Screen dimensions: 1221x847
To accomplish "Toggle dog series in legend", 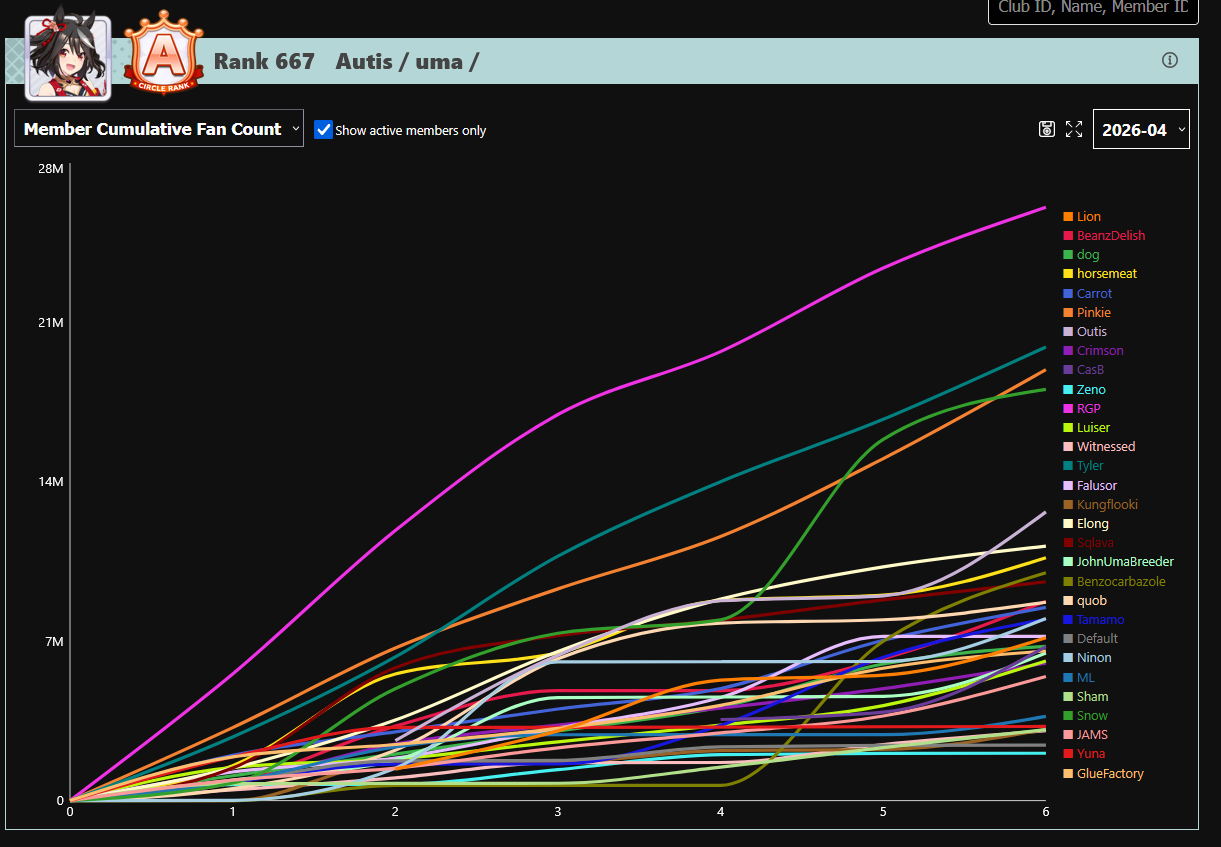I will tap(1081, 255).
